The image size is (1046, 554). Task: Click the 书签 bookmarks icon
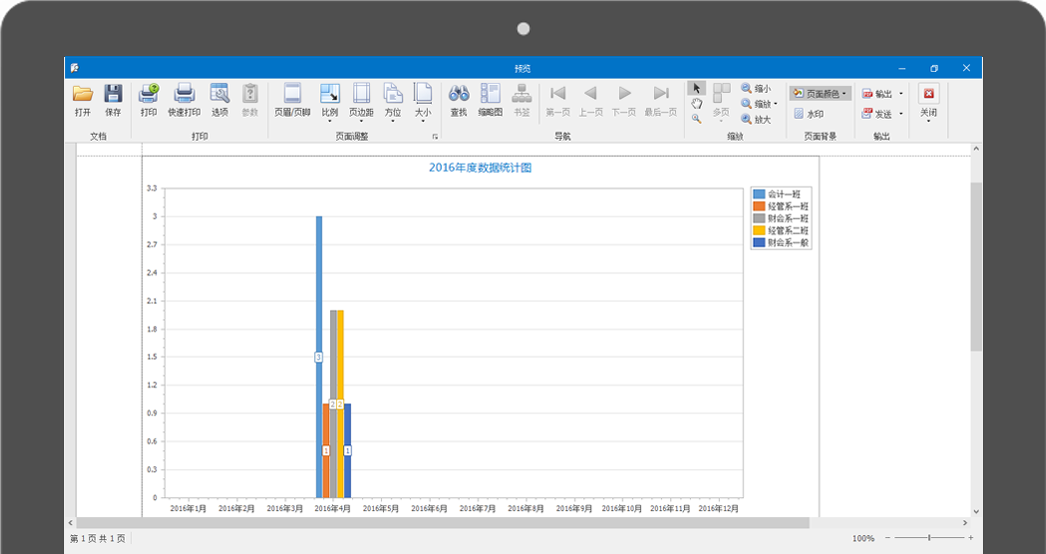pyautogui.click(x=522, y=100)
